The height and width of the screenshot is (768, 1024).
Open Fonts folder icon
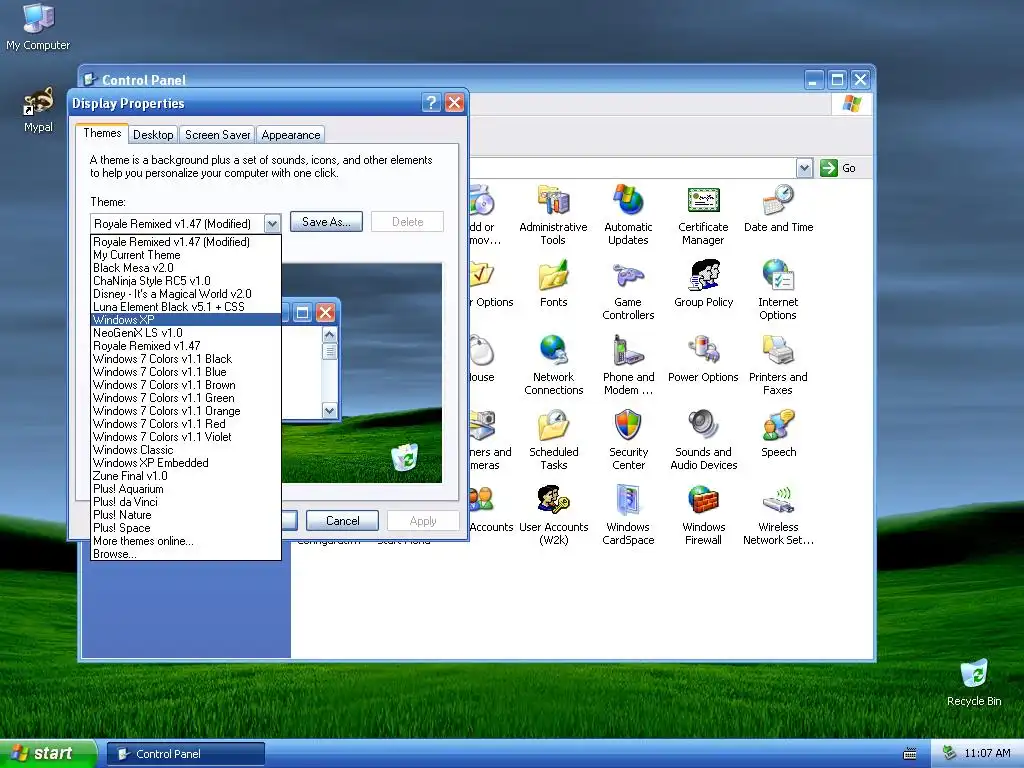pyautogui.click(x=553, y=284)
